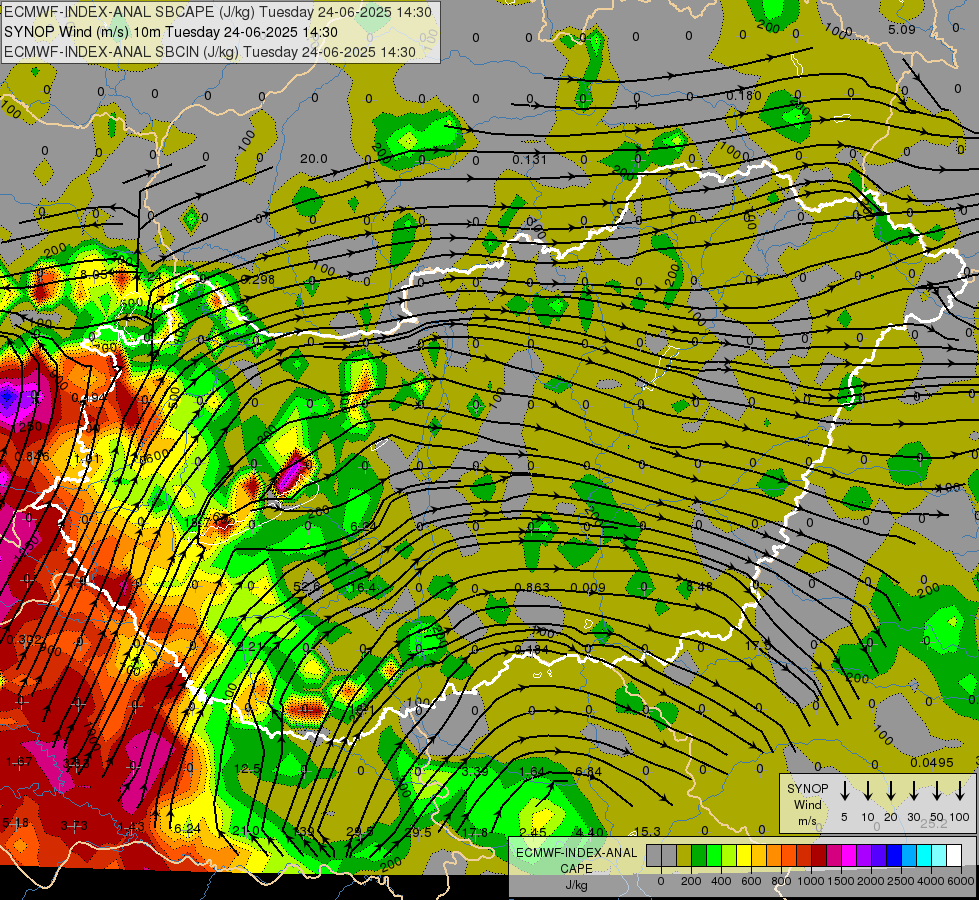This screenshot has height=900, width=979.
Task: Click the 20.0 value on the map
Action: [x=313, y=159]
